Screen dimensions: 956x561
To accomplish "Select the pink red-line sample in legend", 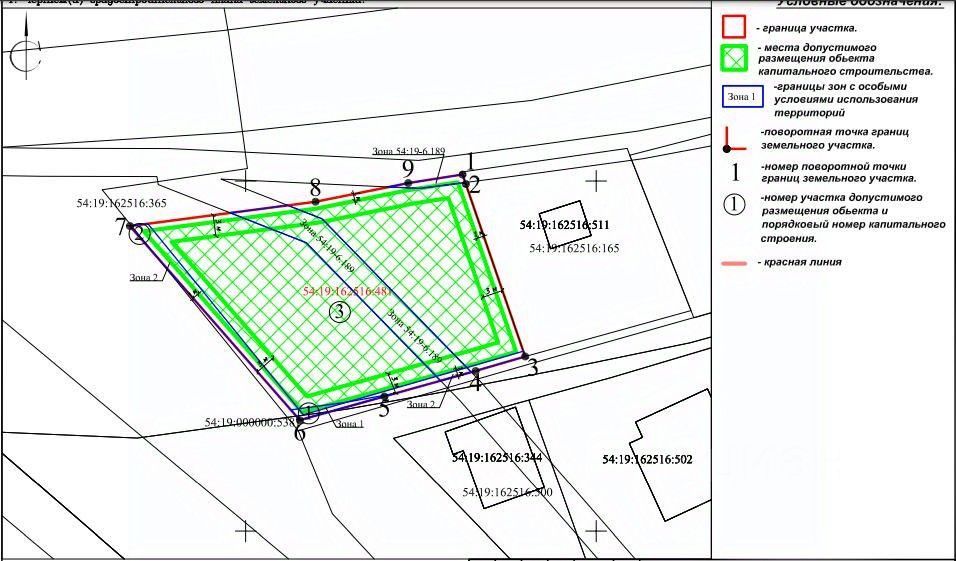I will [x=734, y=263].
